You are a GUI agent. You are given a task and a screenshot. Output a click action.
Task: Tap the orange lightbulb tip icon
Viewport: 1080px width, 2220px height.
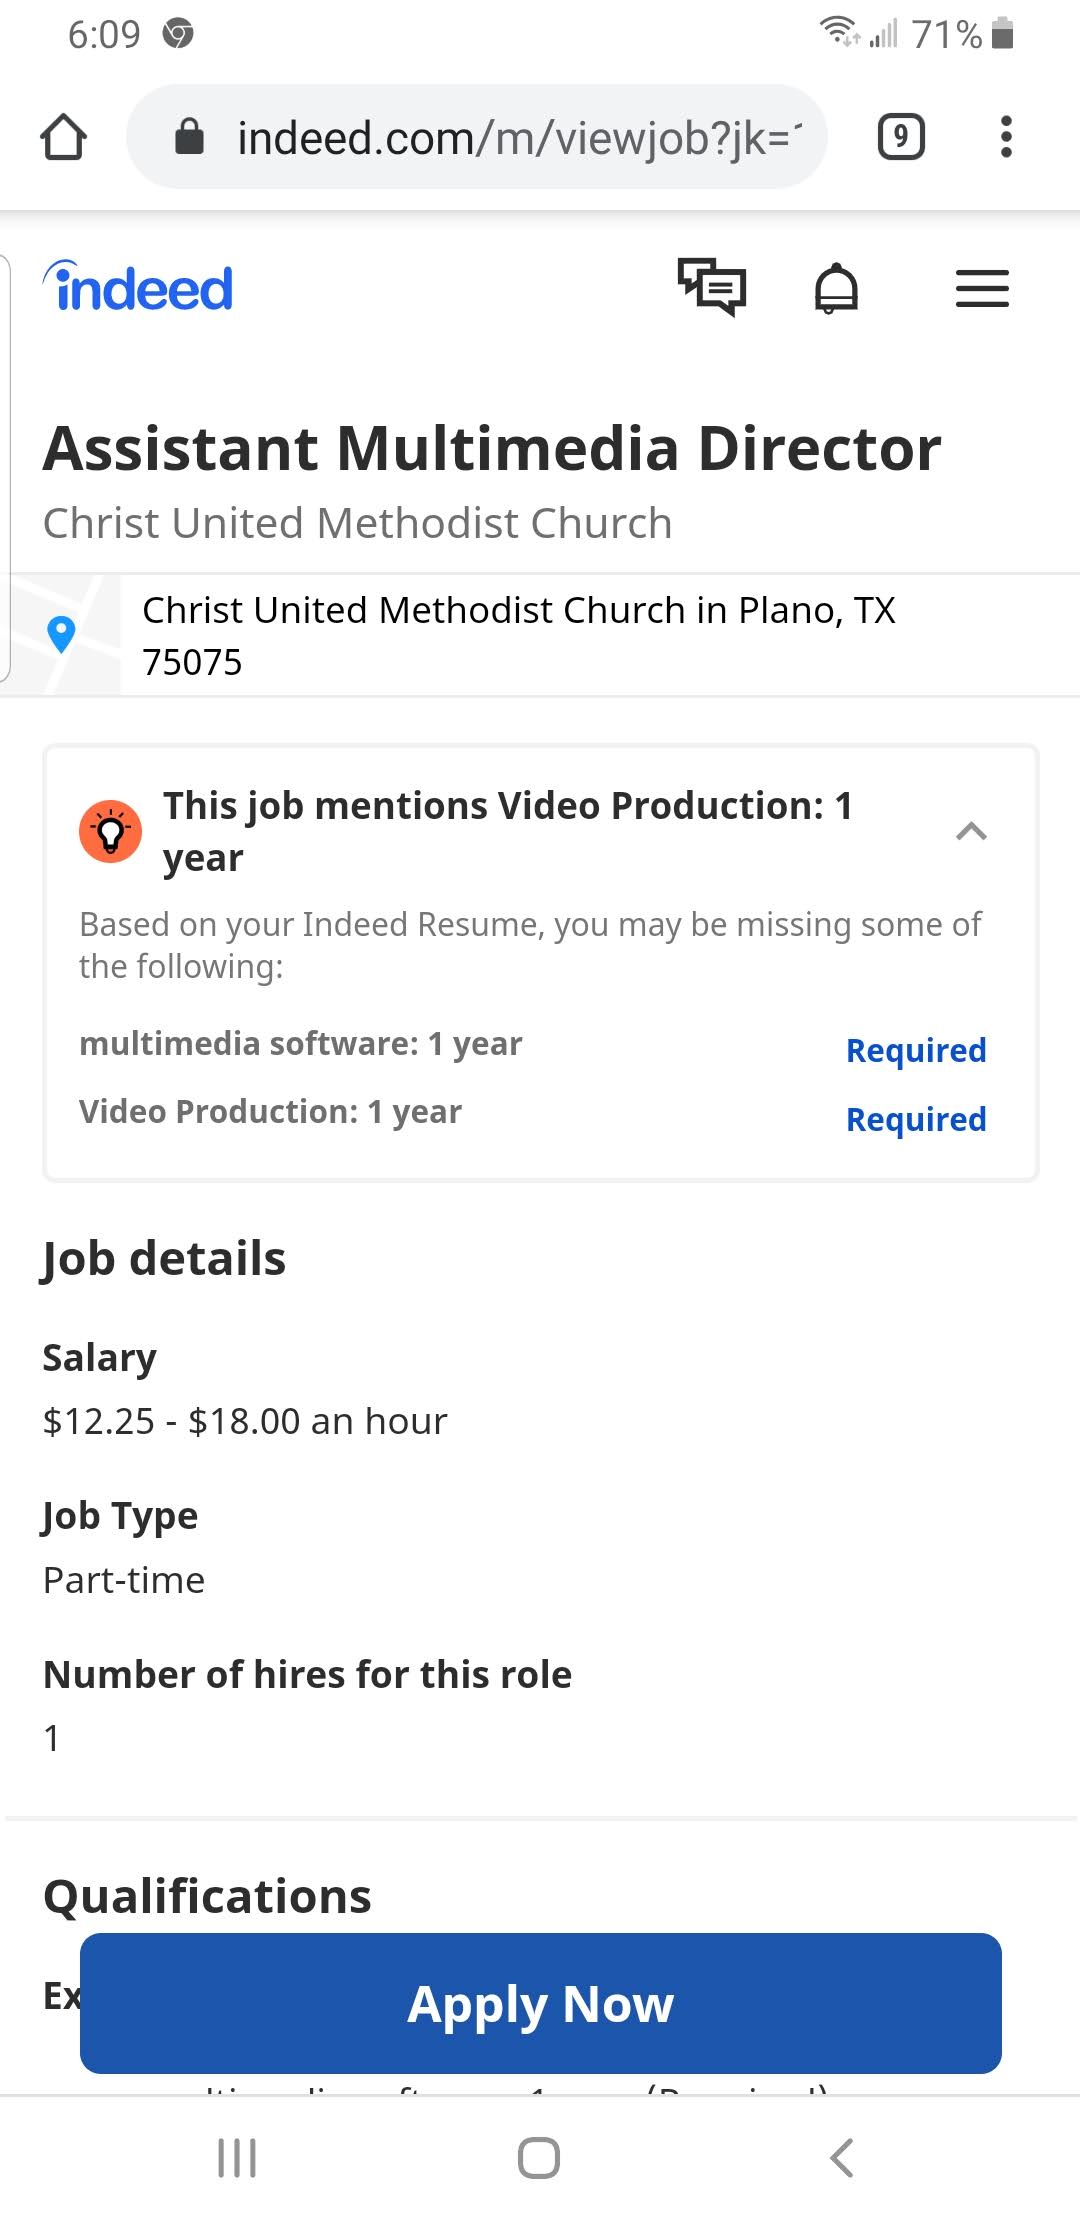(x=110, y=831)
